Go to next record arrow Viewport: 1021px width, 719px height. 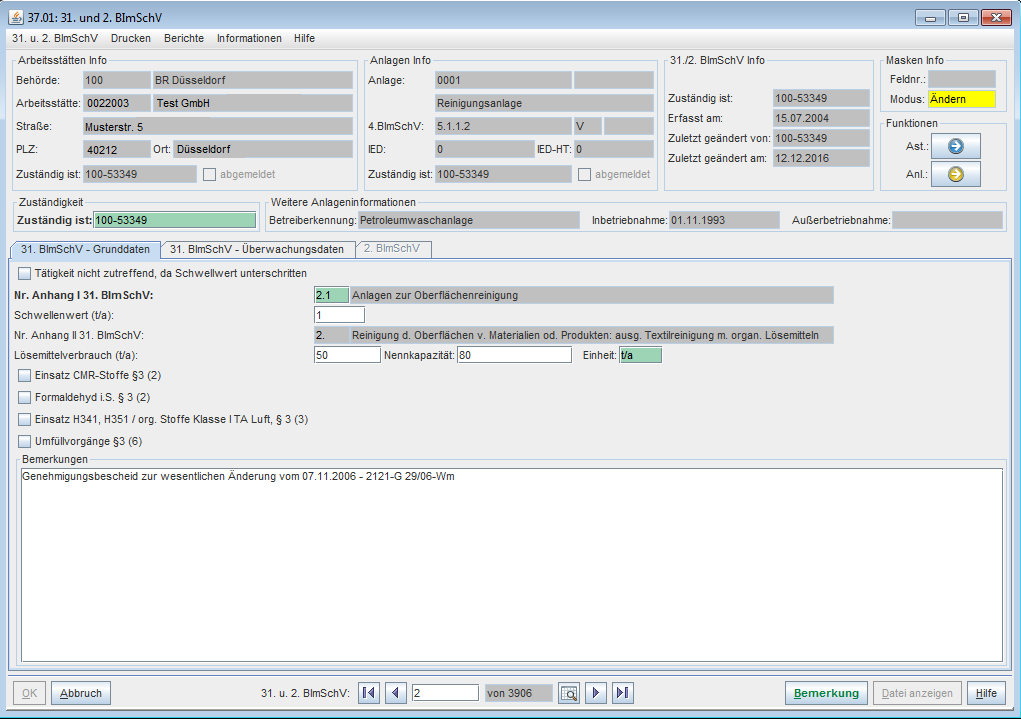click(596, 693)
